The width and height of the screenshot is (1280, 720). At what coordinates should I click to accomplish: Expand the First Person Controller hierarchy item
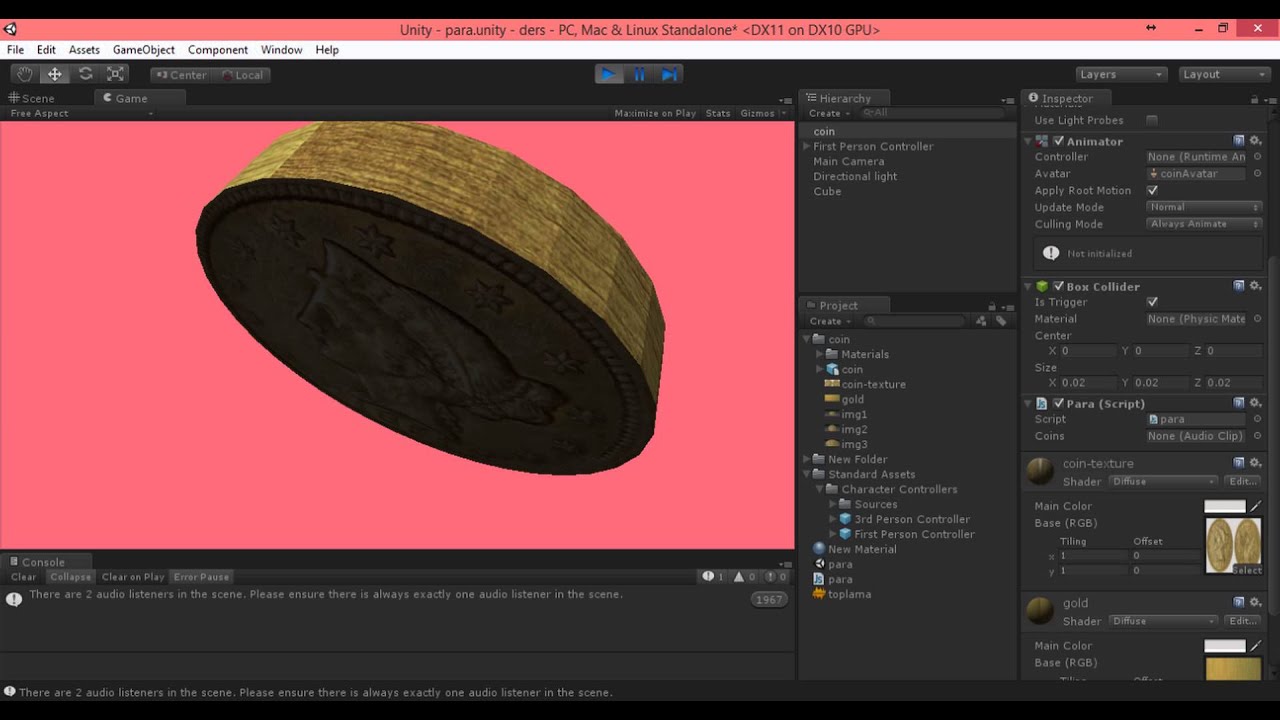[806, 146]
